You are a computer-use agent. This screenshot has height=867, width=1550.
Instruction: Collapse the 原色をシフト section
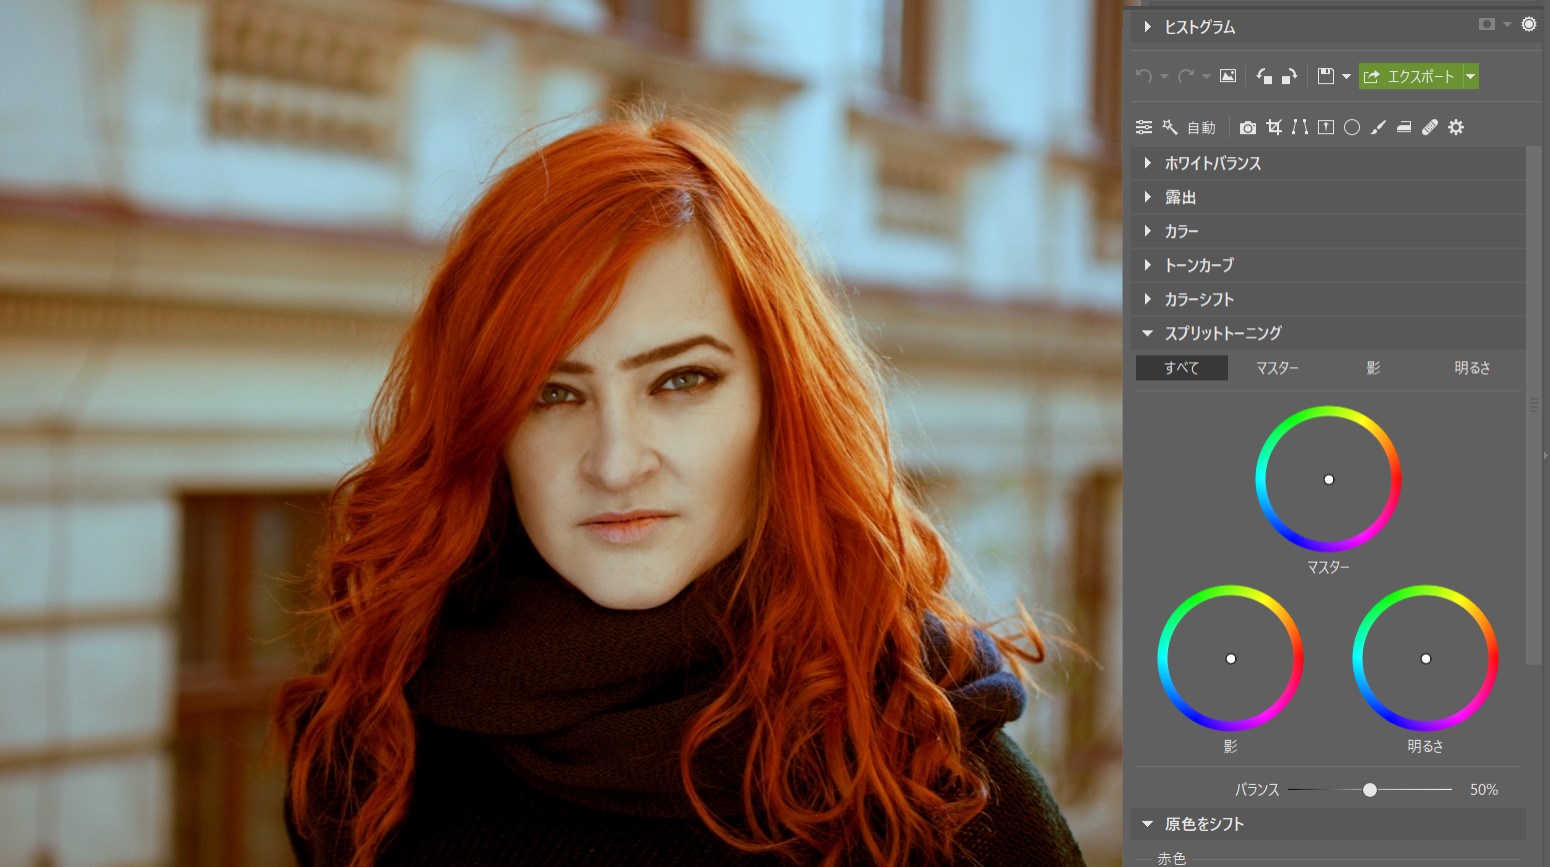1329,824
